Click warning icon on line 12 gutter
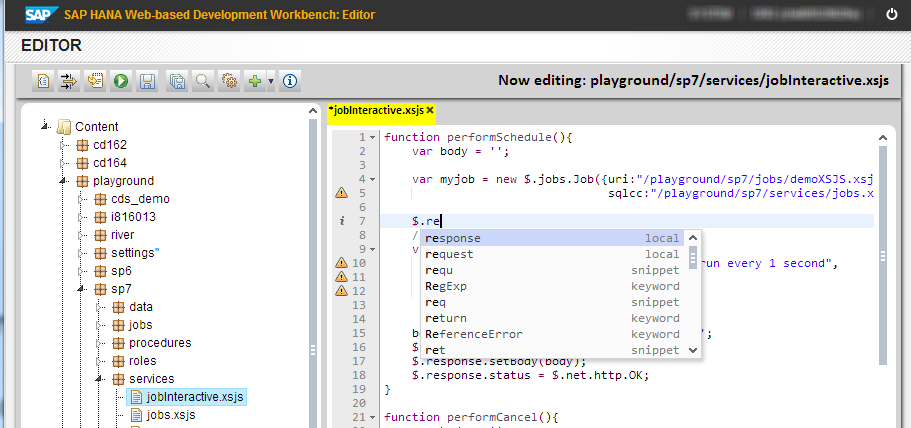This screenshot has height=428, width=911. 342,291
